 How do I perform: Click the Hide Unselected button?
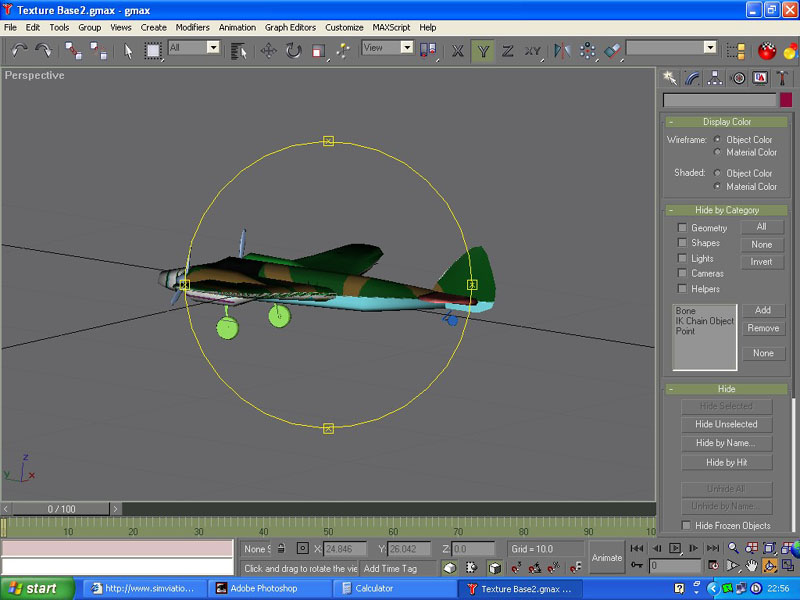(726, 424)
